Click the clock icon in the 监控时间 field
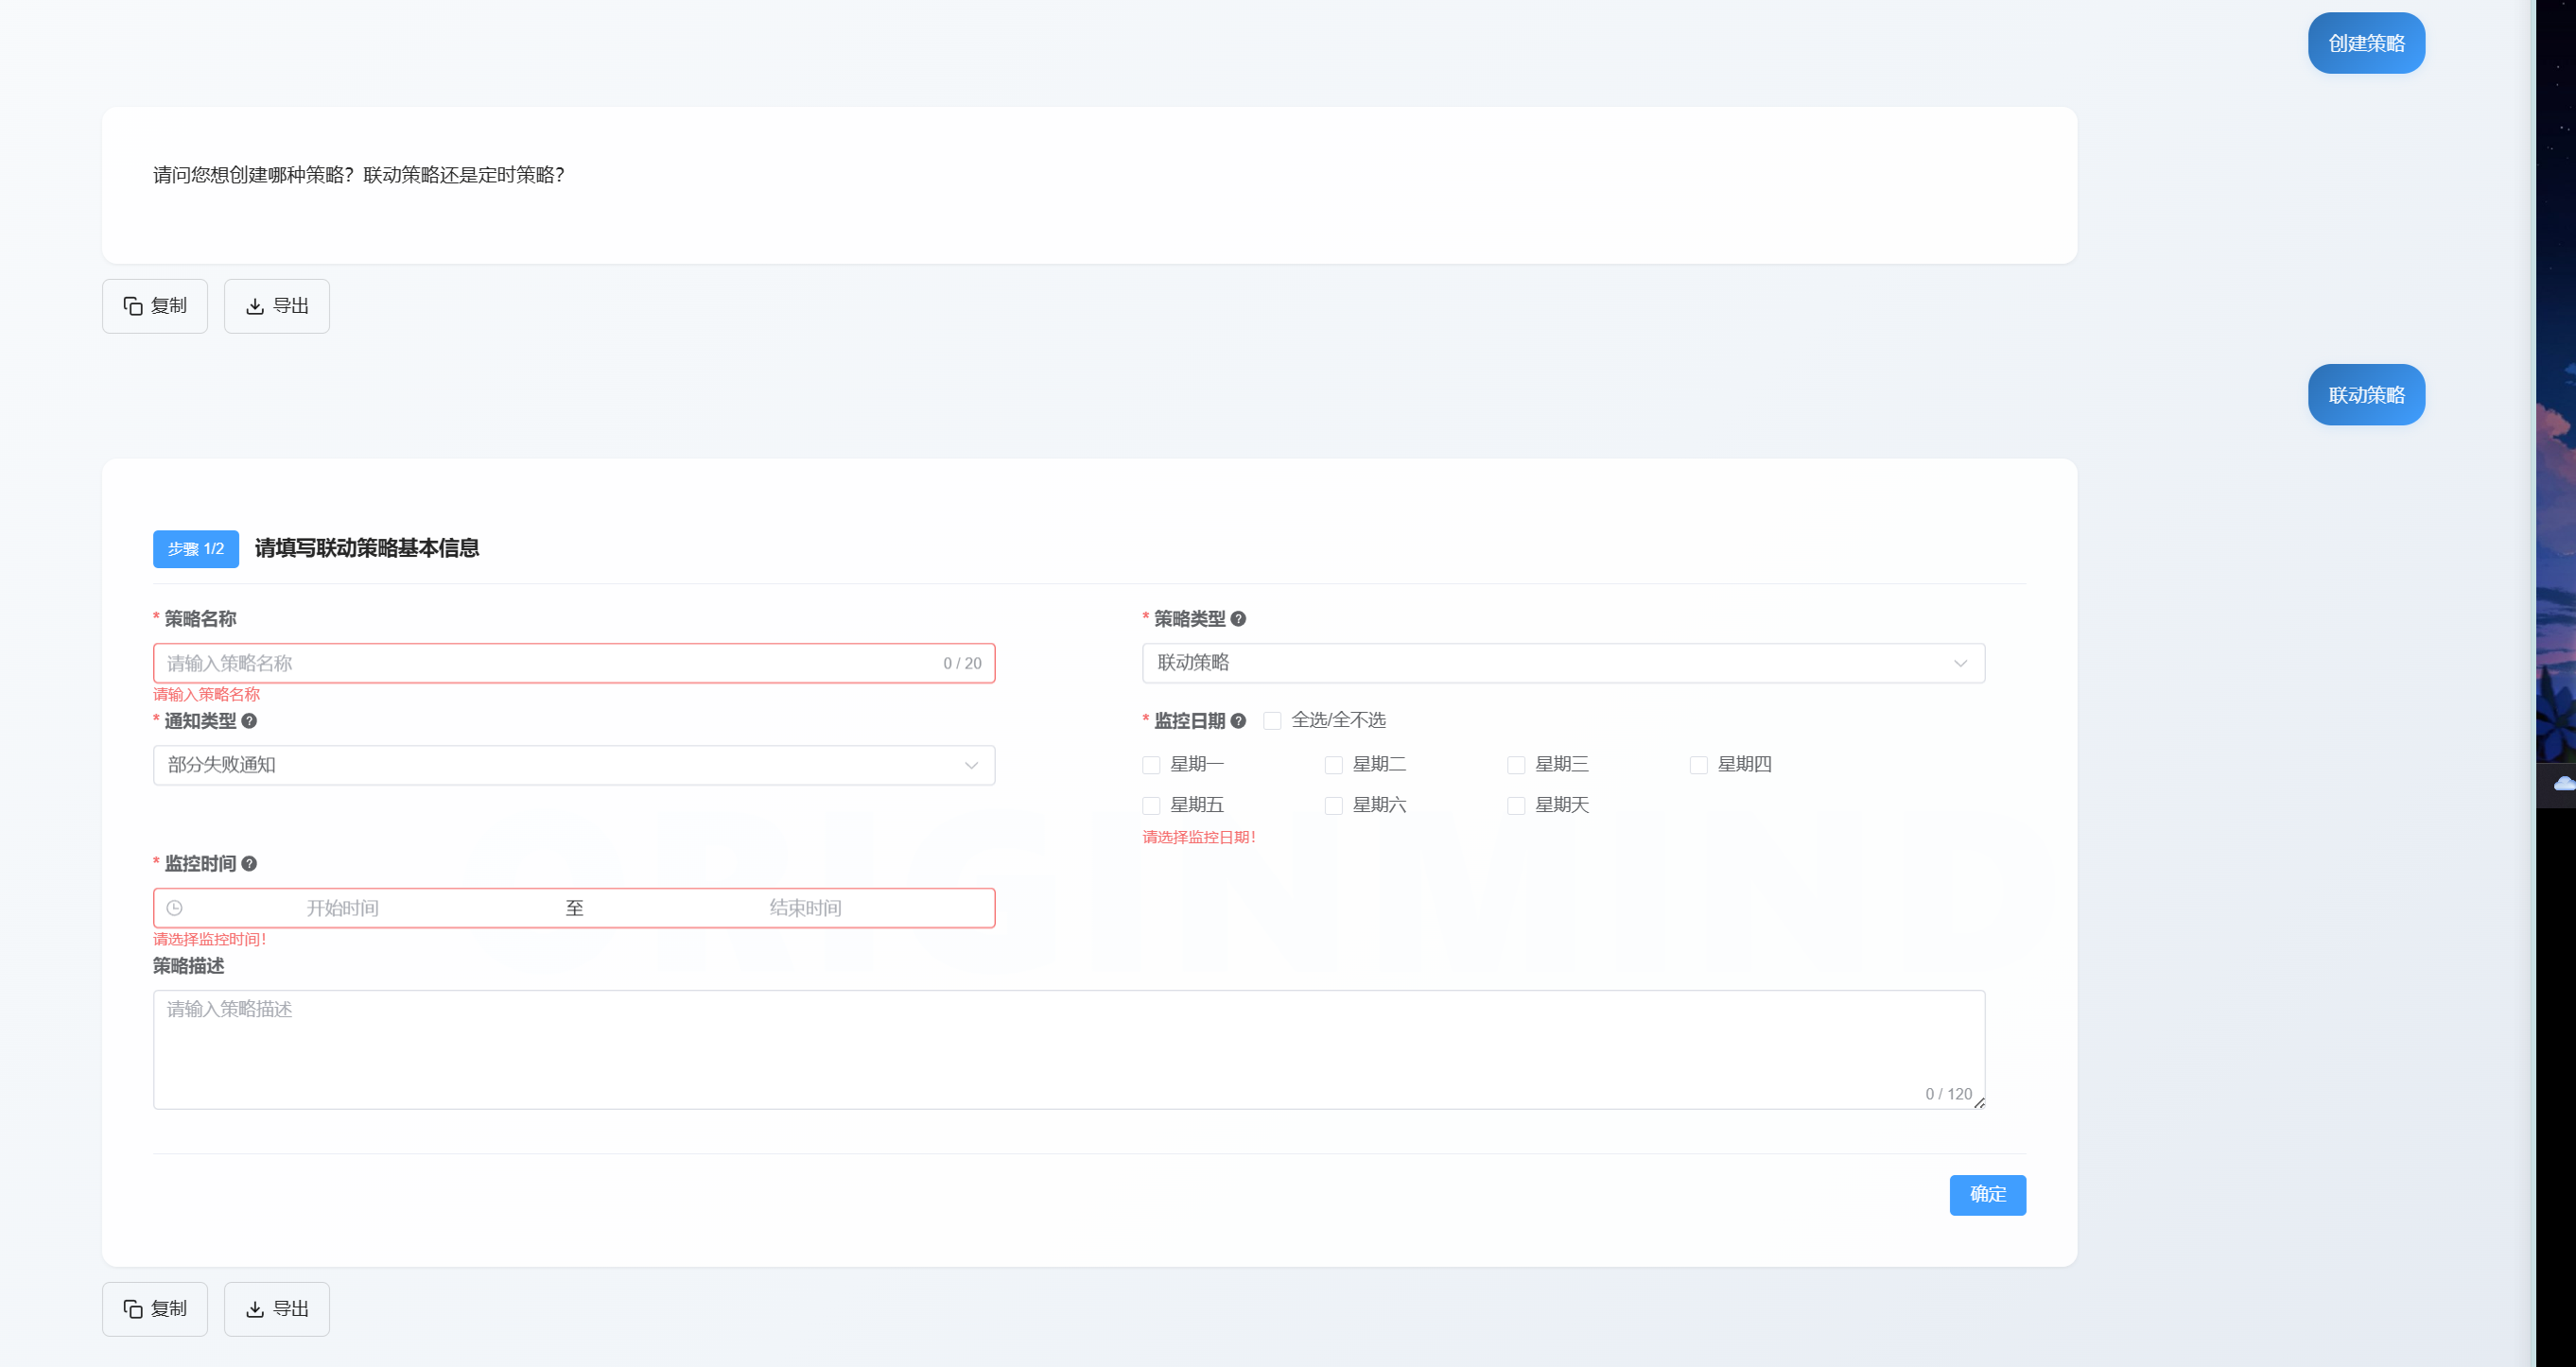The height and width of the screenshot is (1367, 2576). point(174,908)
